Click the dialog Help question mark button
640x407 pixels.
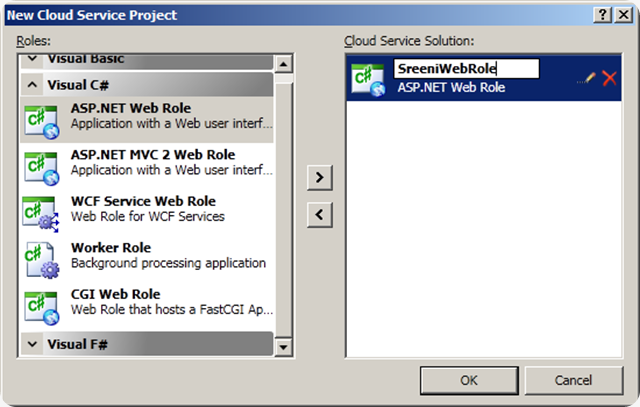pyautogui.click(x=600, y=15)
